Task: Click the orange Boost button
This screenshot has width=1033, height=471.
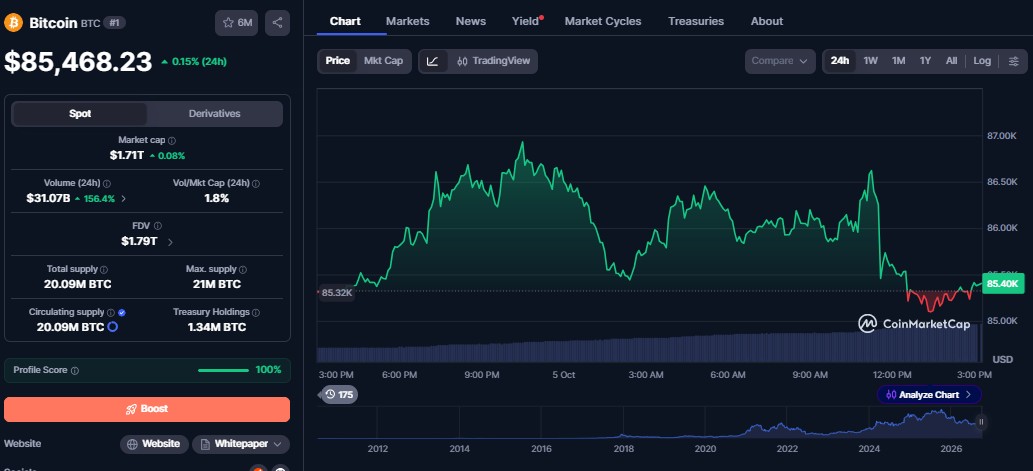Action: click(x=147, y=409)
